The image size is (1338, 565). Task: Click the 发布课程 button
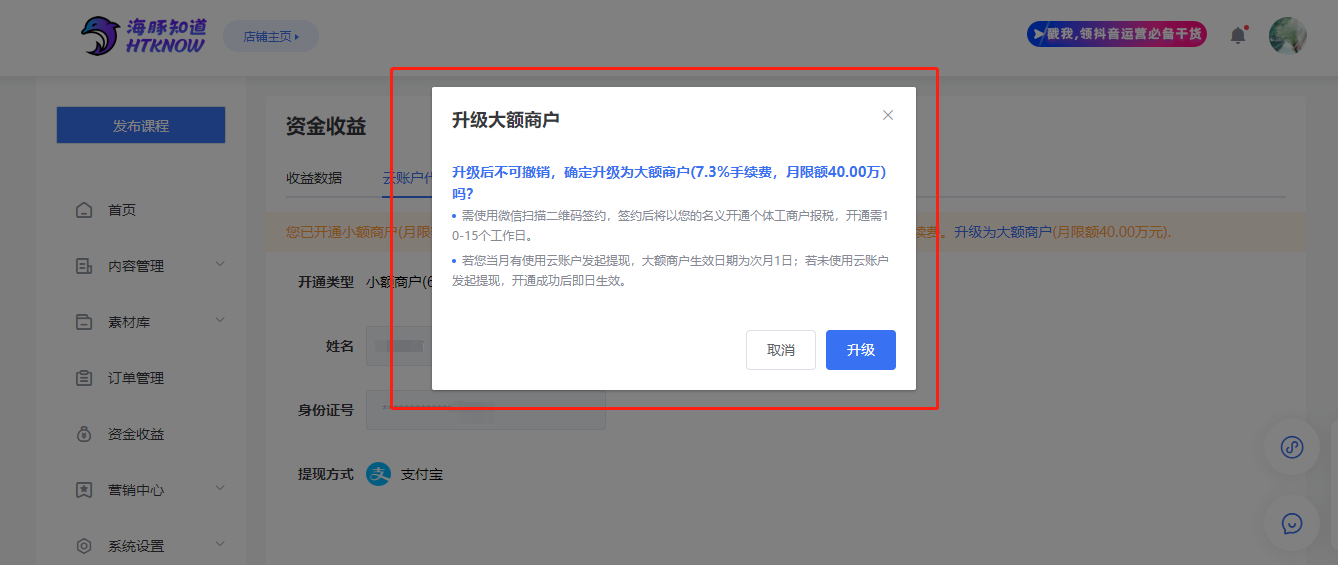[141, 126]
